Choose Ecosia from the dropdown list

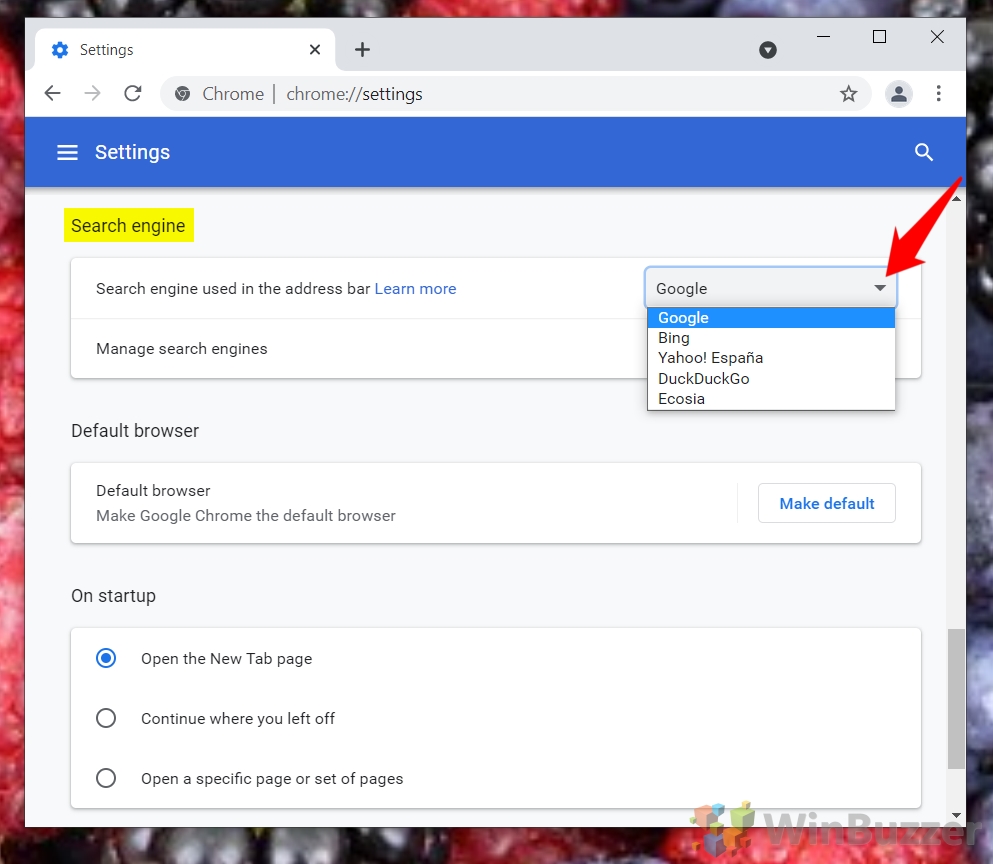click(771, 398)
